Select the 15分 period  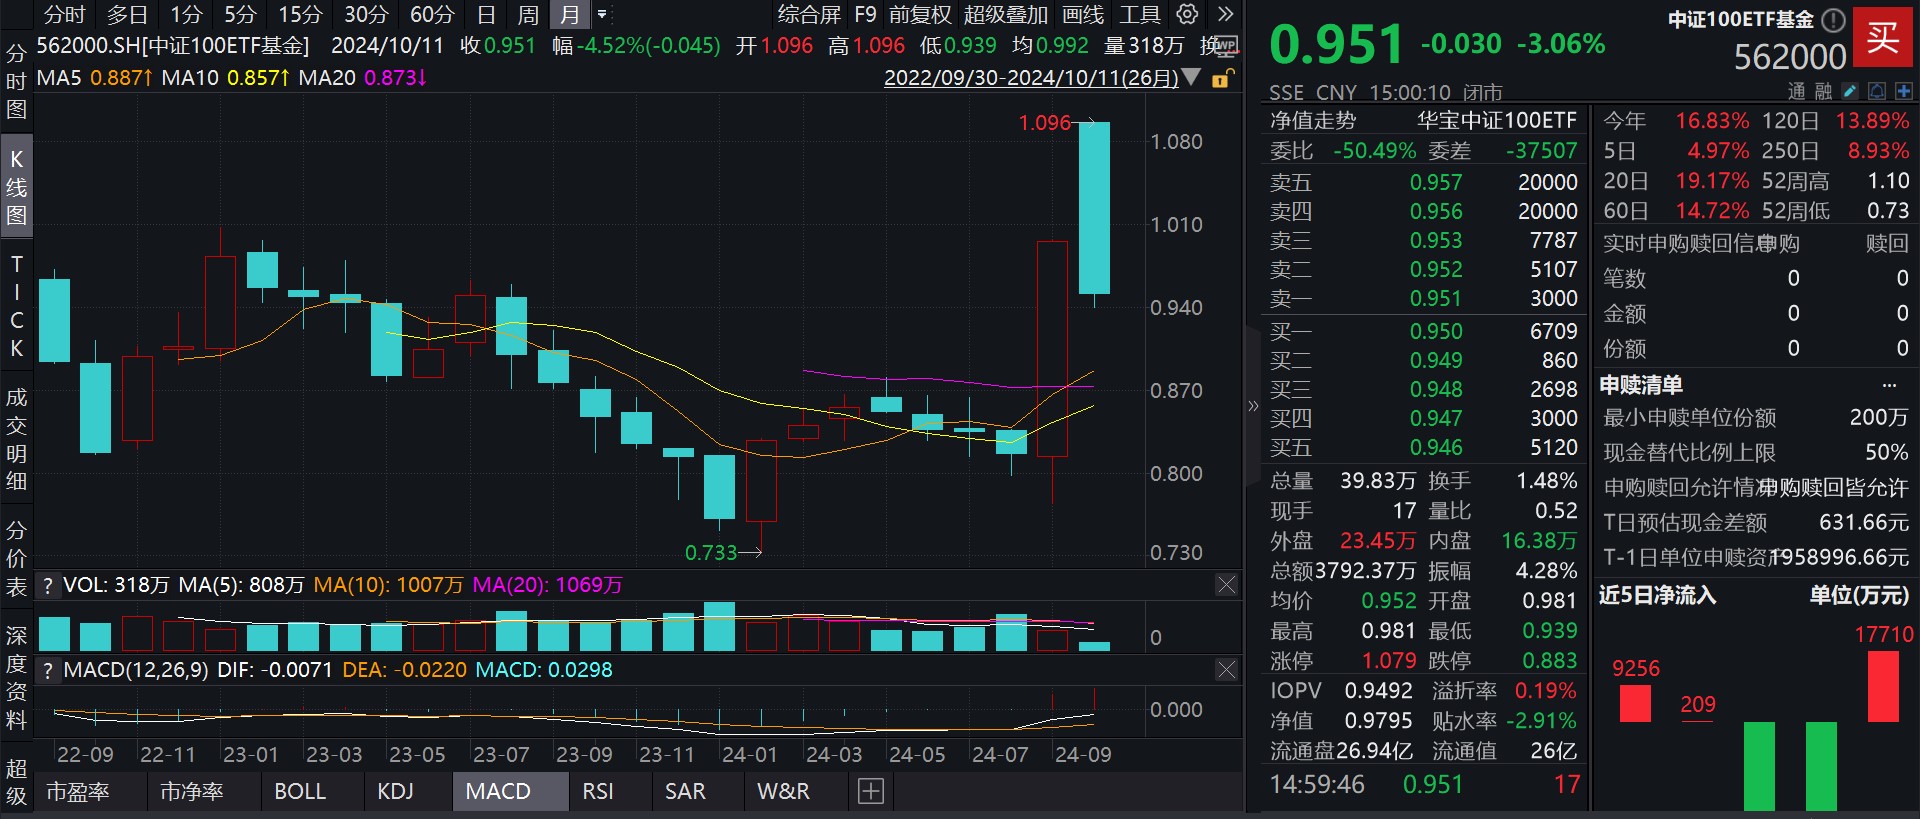point(300,15)
